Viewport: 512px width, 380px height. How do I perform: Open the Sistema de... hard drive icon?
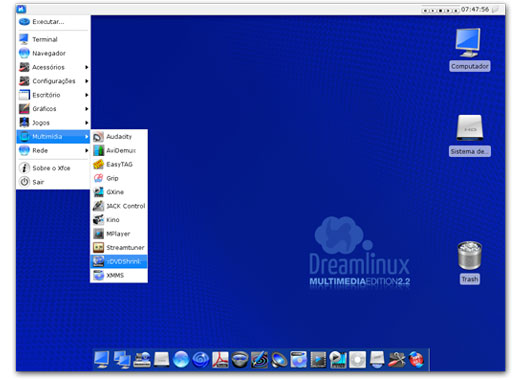click(x=470, y=135)
